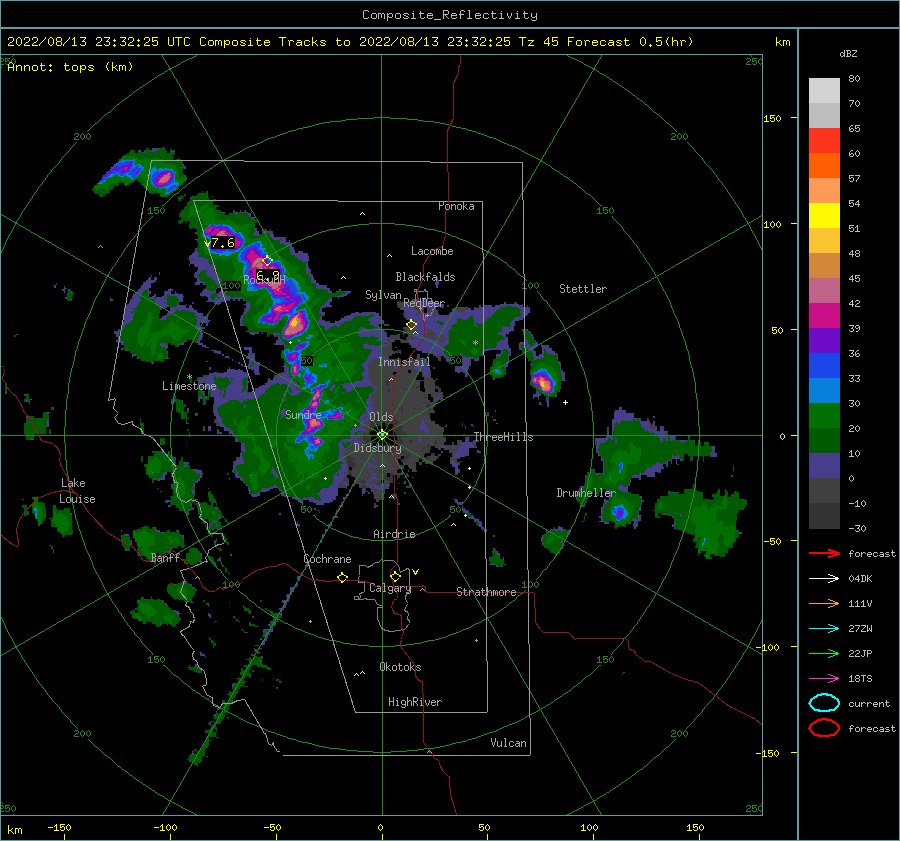Viewport: 900px width, 841px height.
Task: Click the bright yellow-cored cell south of the 6.0 label
Action: click(x=295, y=324)
